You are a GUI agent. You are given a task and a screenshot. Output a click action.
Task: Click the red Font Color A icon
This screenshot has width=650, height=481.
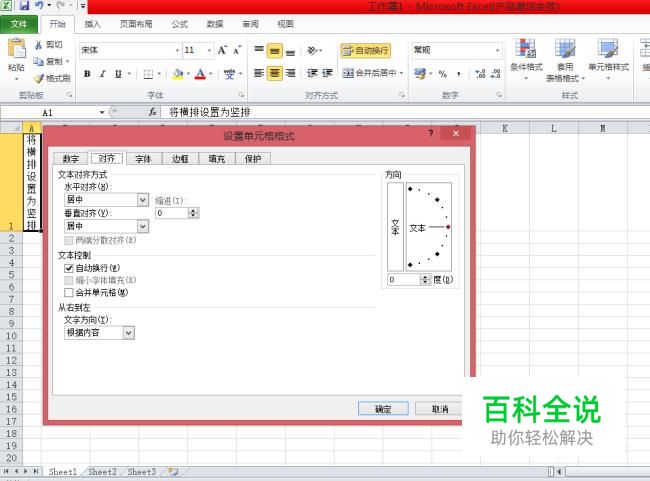pos(200,74)
